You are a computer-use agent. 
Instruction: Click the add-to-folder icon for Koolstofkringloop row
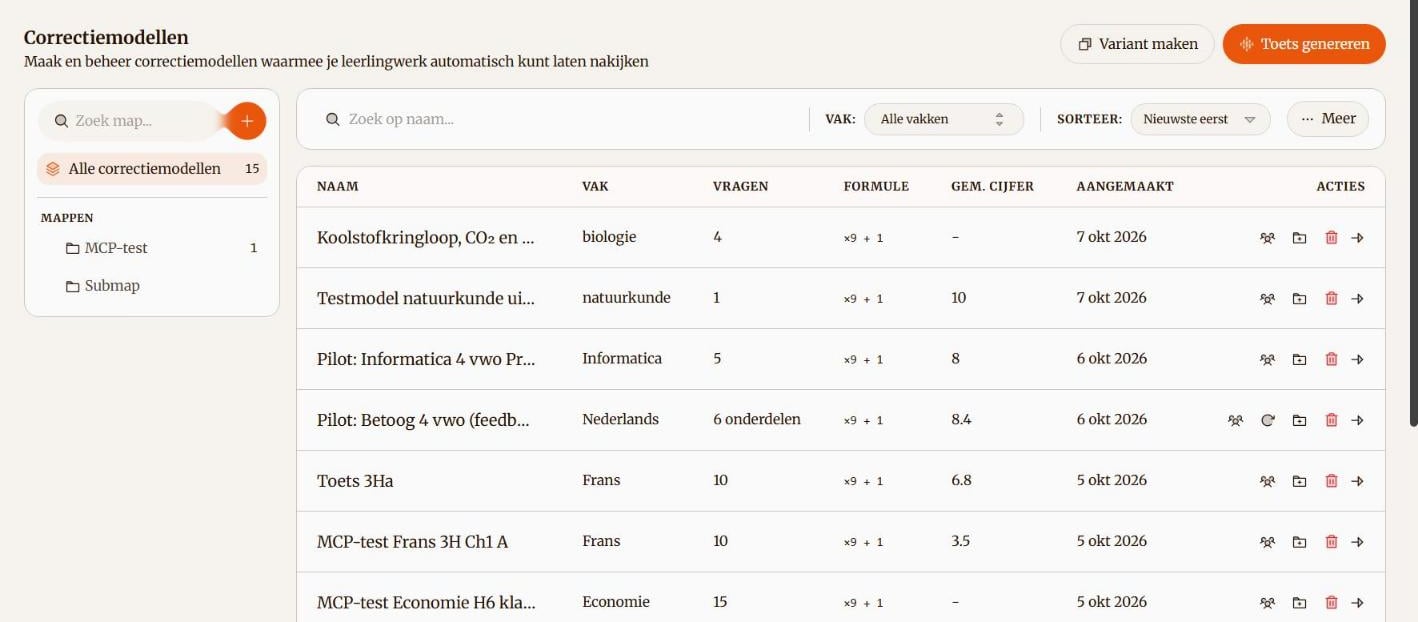(x=1299, y=238)
